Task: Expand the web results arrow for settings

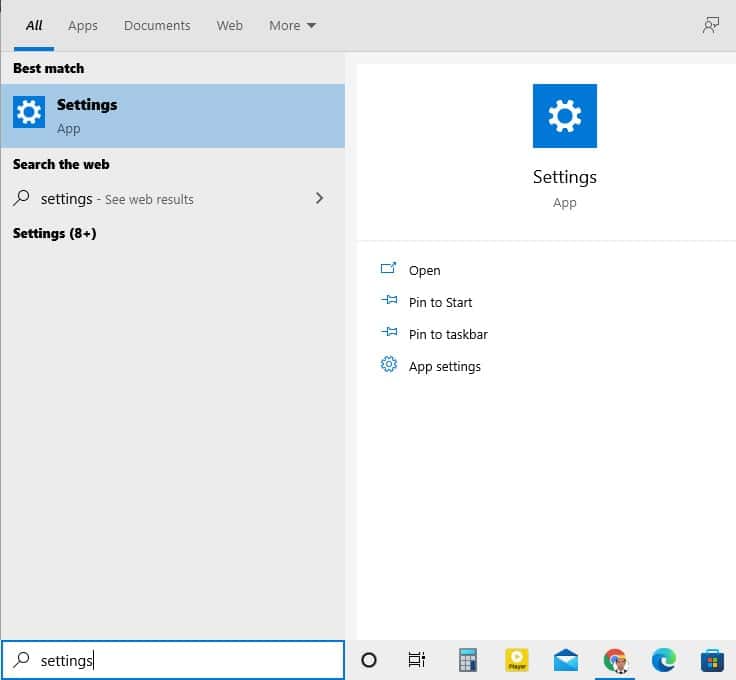Action: point(319,198)
